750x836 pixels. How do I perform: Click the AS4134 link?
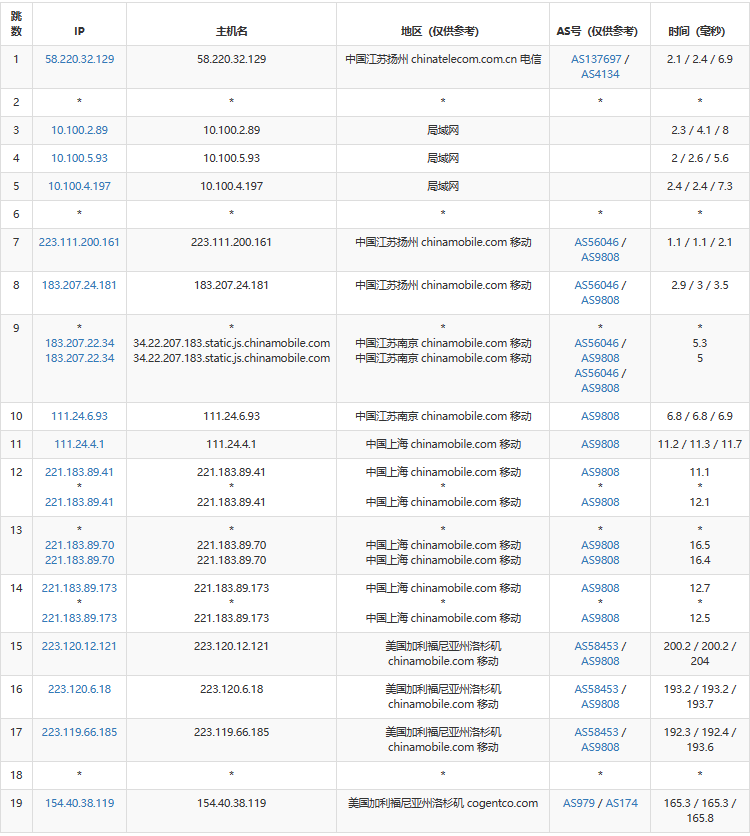pyautogui.click(x=600, y=74)
